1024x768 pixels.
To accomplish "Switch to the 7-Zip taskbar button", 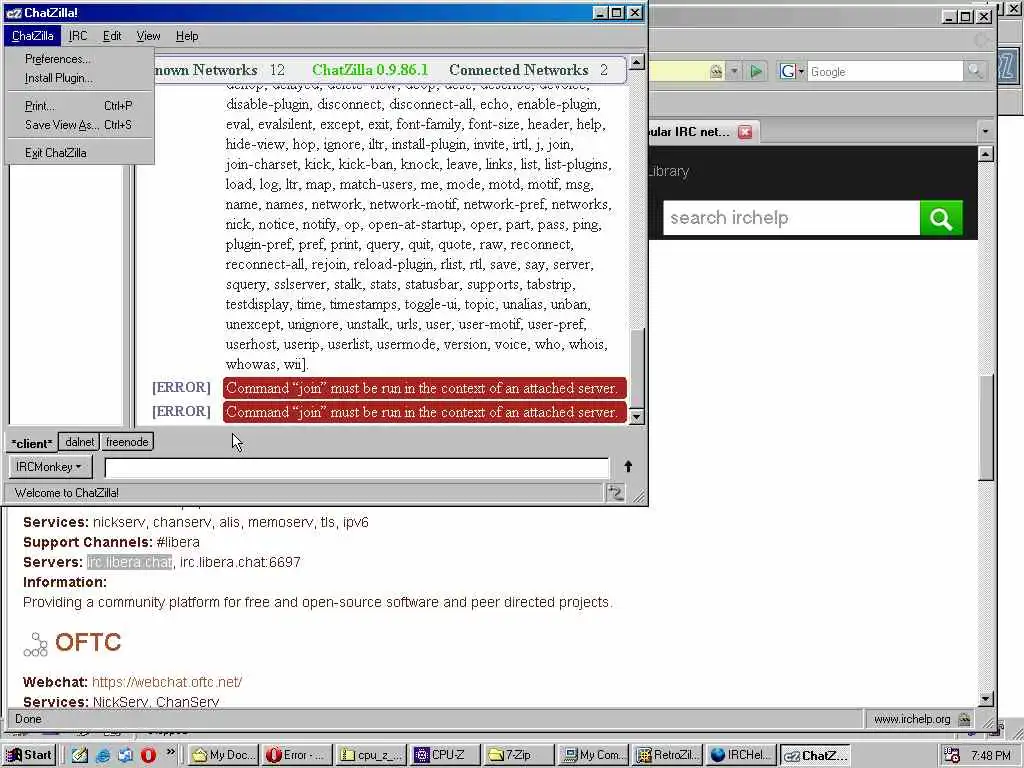I will coord(519,755).
